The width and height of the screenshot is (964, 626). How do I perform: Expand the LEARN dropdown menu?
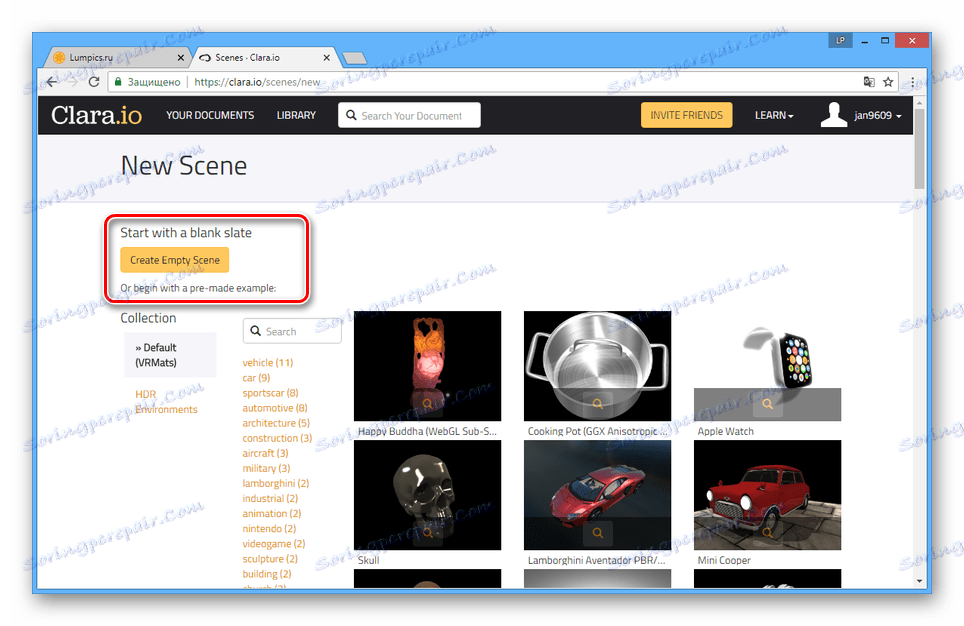point(774,115)
